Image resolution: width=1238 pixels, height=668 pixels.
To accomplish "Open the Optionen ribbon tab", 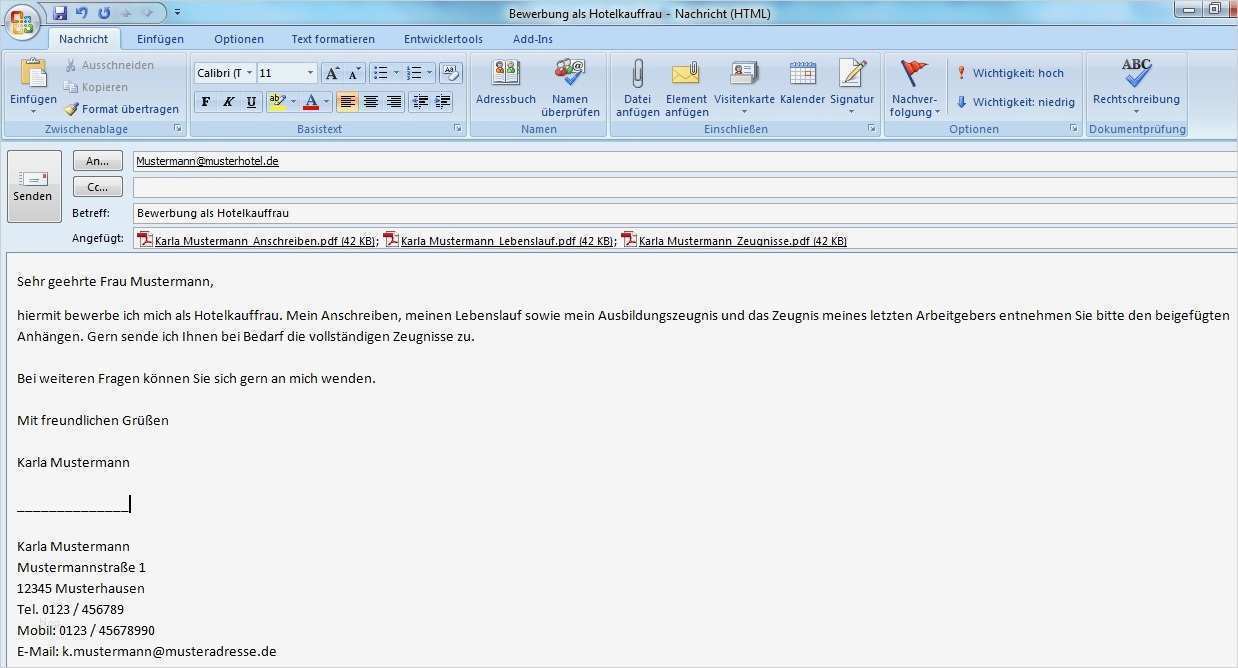I will point(239,38).
